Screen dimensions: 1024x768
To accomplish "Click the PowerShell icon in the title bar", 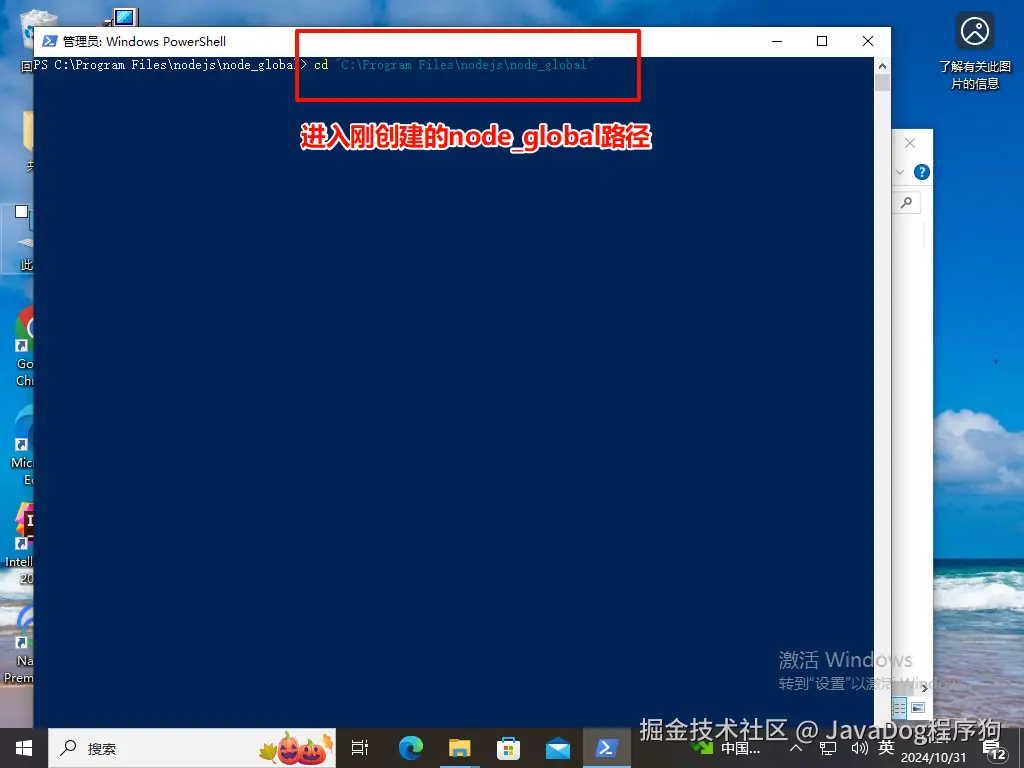I will tap(50, 41).
